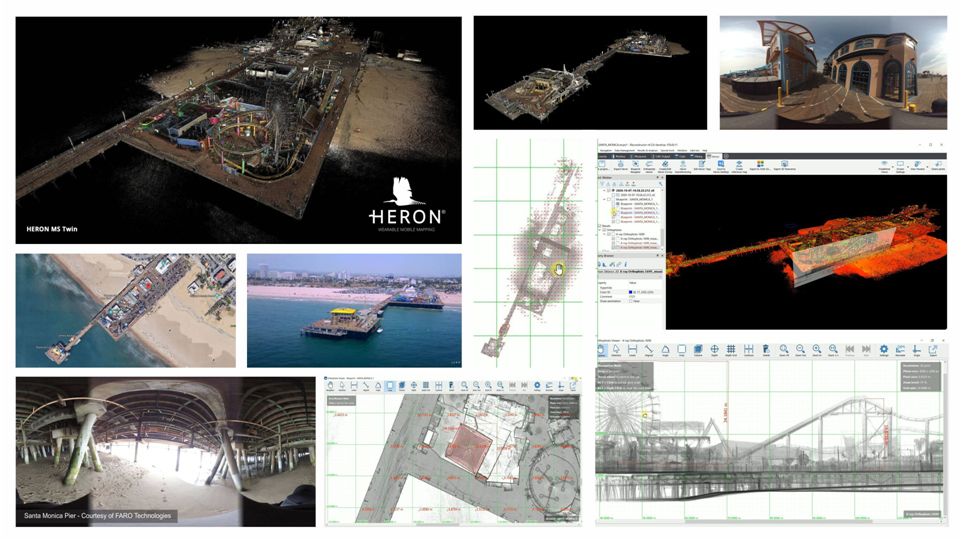Click Zoom Out in Orthophoto Viewer
Image resolution: width=962 pixels, height=542 pixels.
[x=800, y=350]
